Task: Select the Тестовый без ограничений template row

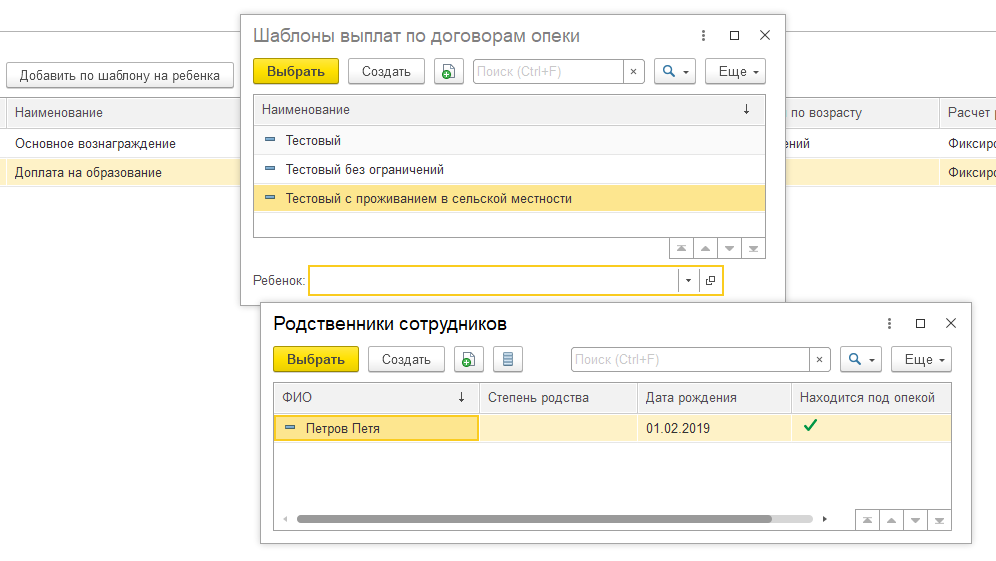Action: click(364, 170)
